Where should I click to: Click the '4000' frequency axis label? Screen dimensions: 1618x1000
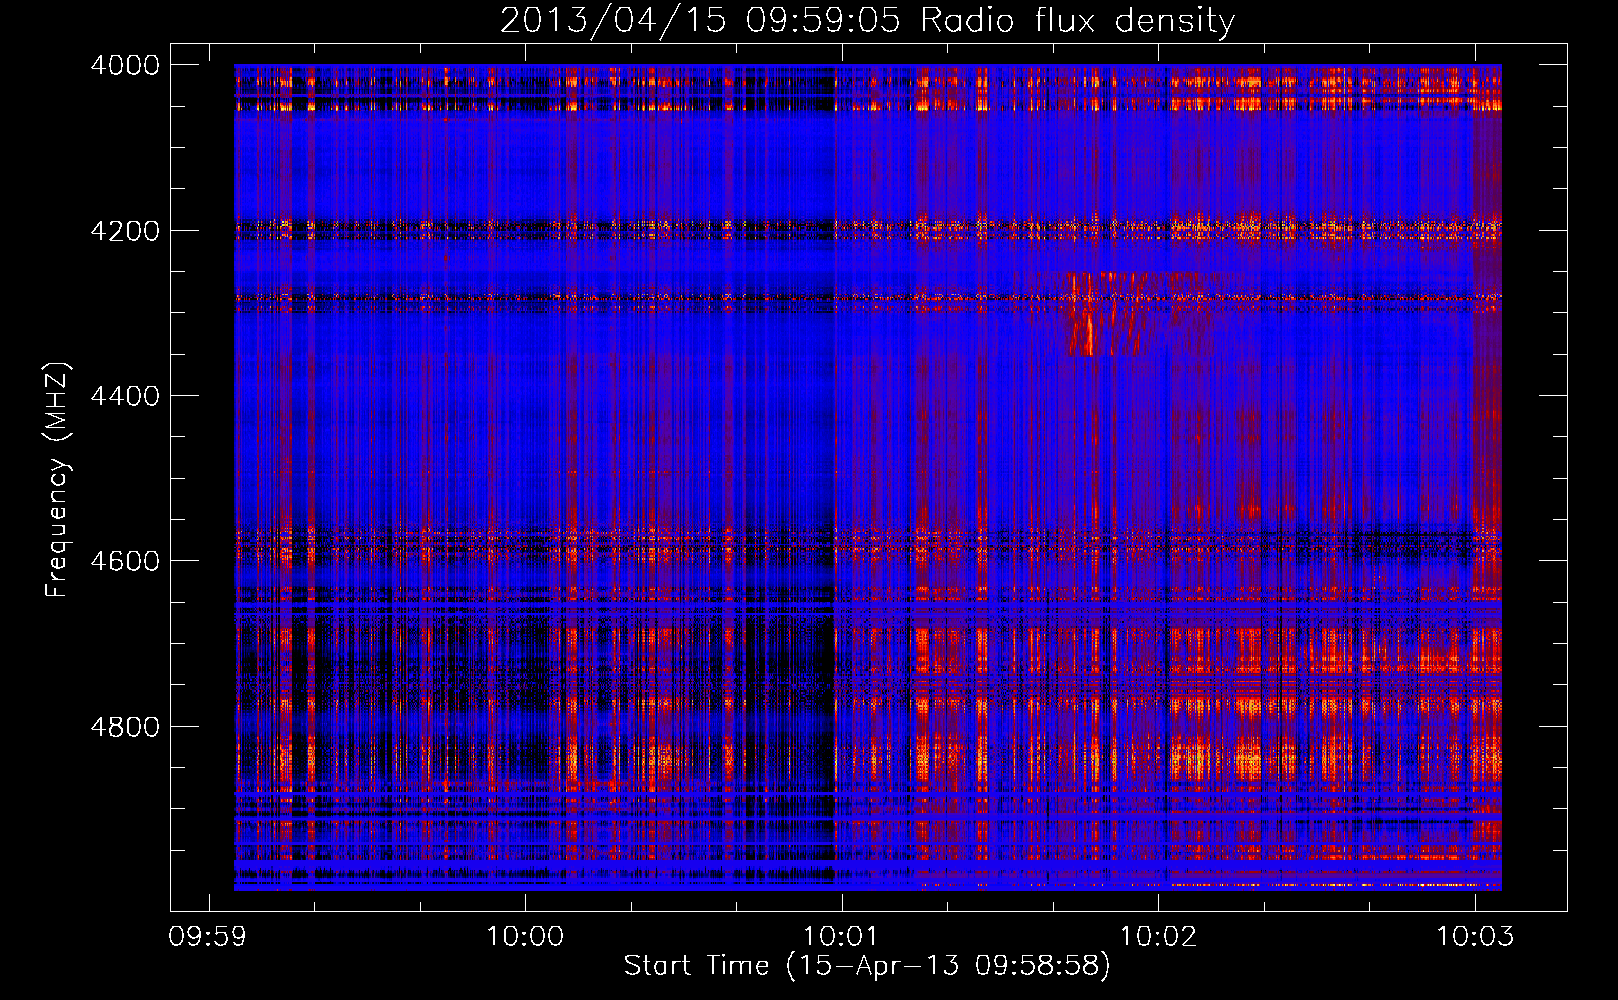point(125,65)
